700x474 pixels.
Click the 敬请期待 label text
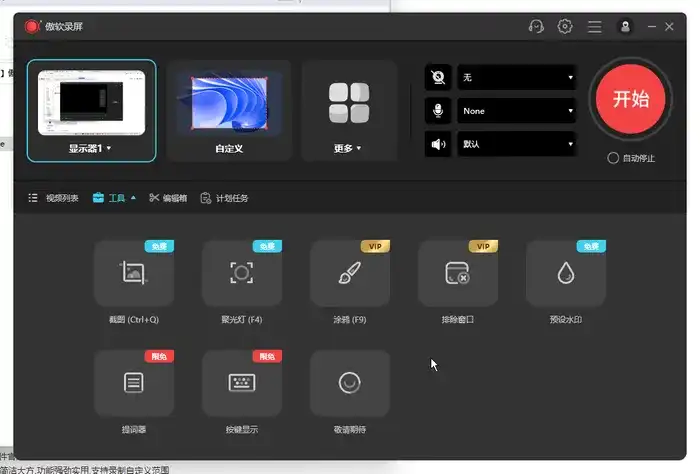pyautogui.click(x=350, y=429)
